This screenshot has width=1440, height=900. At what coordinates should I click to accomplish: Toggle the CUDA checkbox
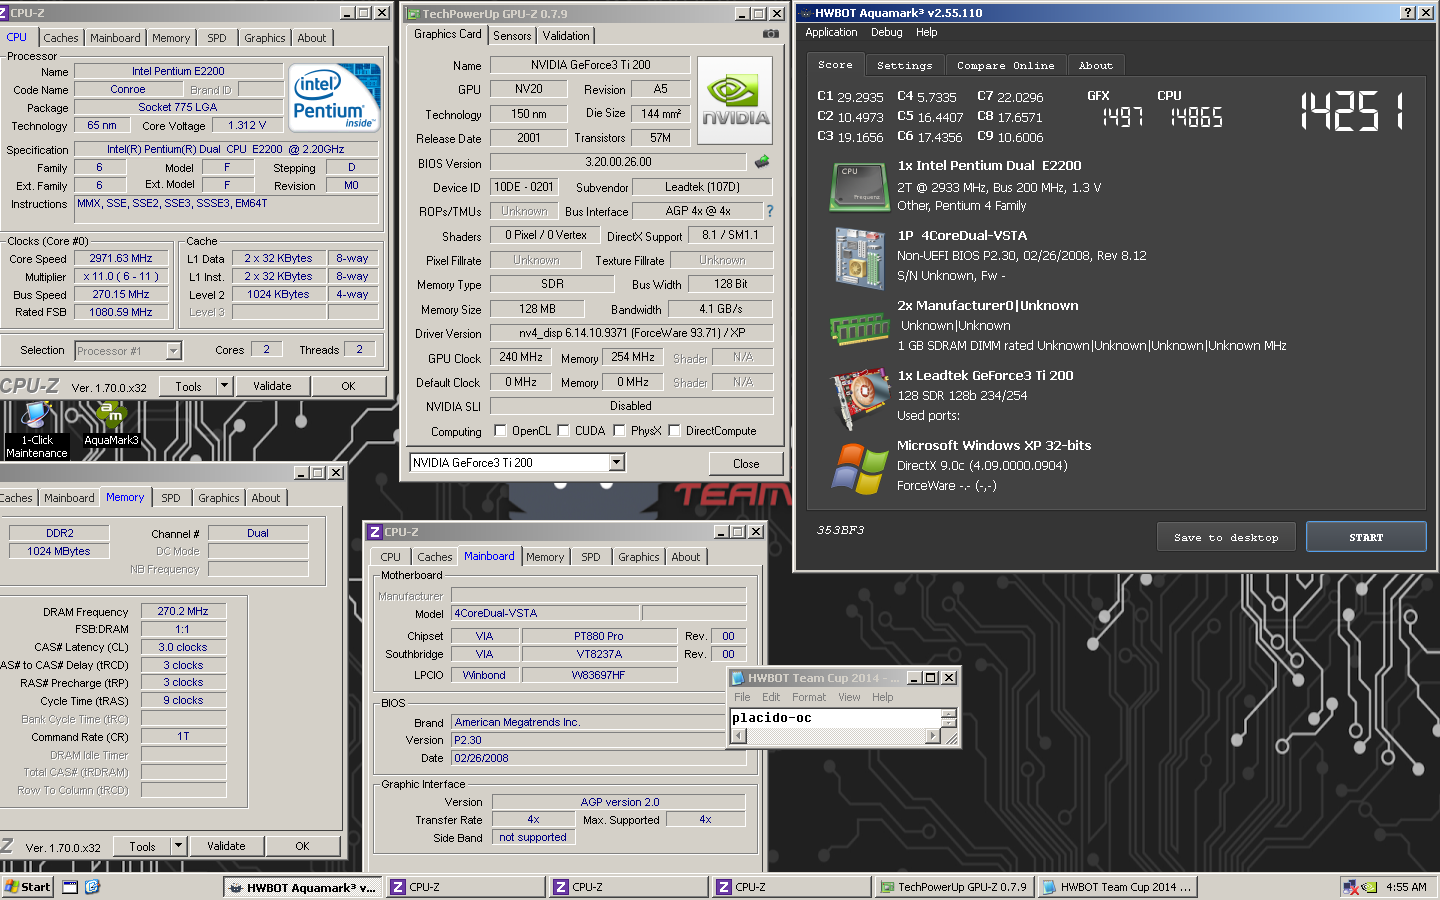564,431
